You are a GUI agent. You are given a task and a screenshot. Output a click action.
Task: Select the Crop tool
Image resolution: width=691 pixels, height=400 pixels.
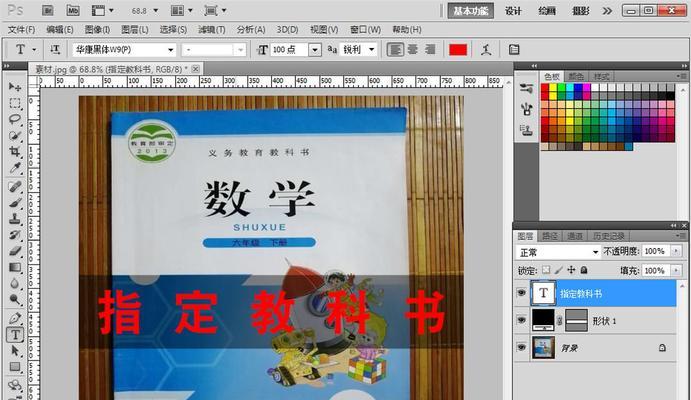click(15, 152)
